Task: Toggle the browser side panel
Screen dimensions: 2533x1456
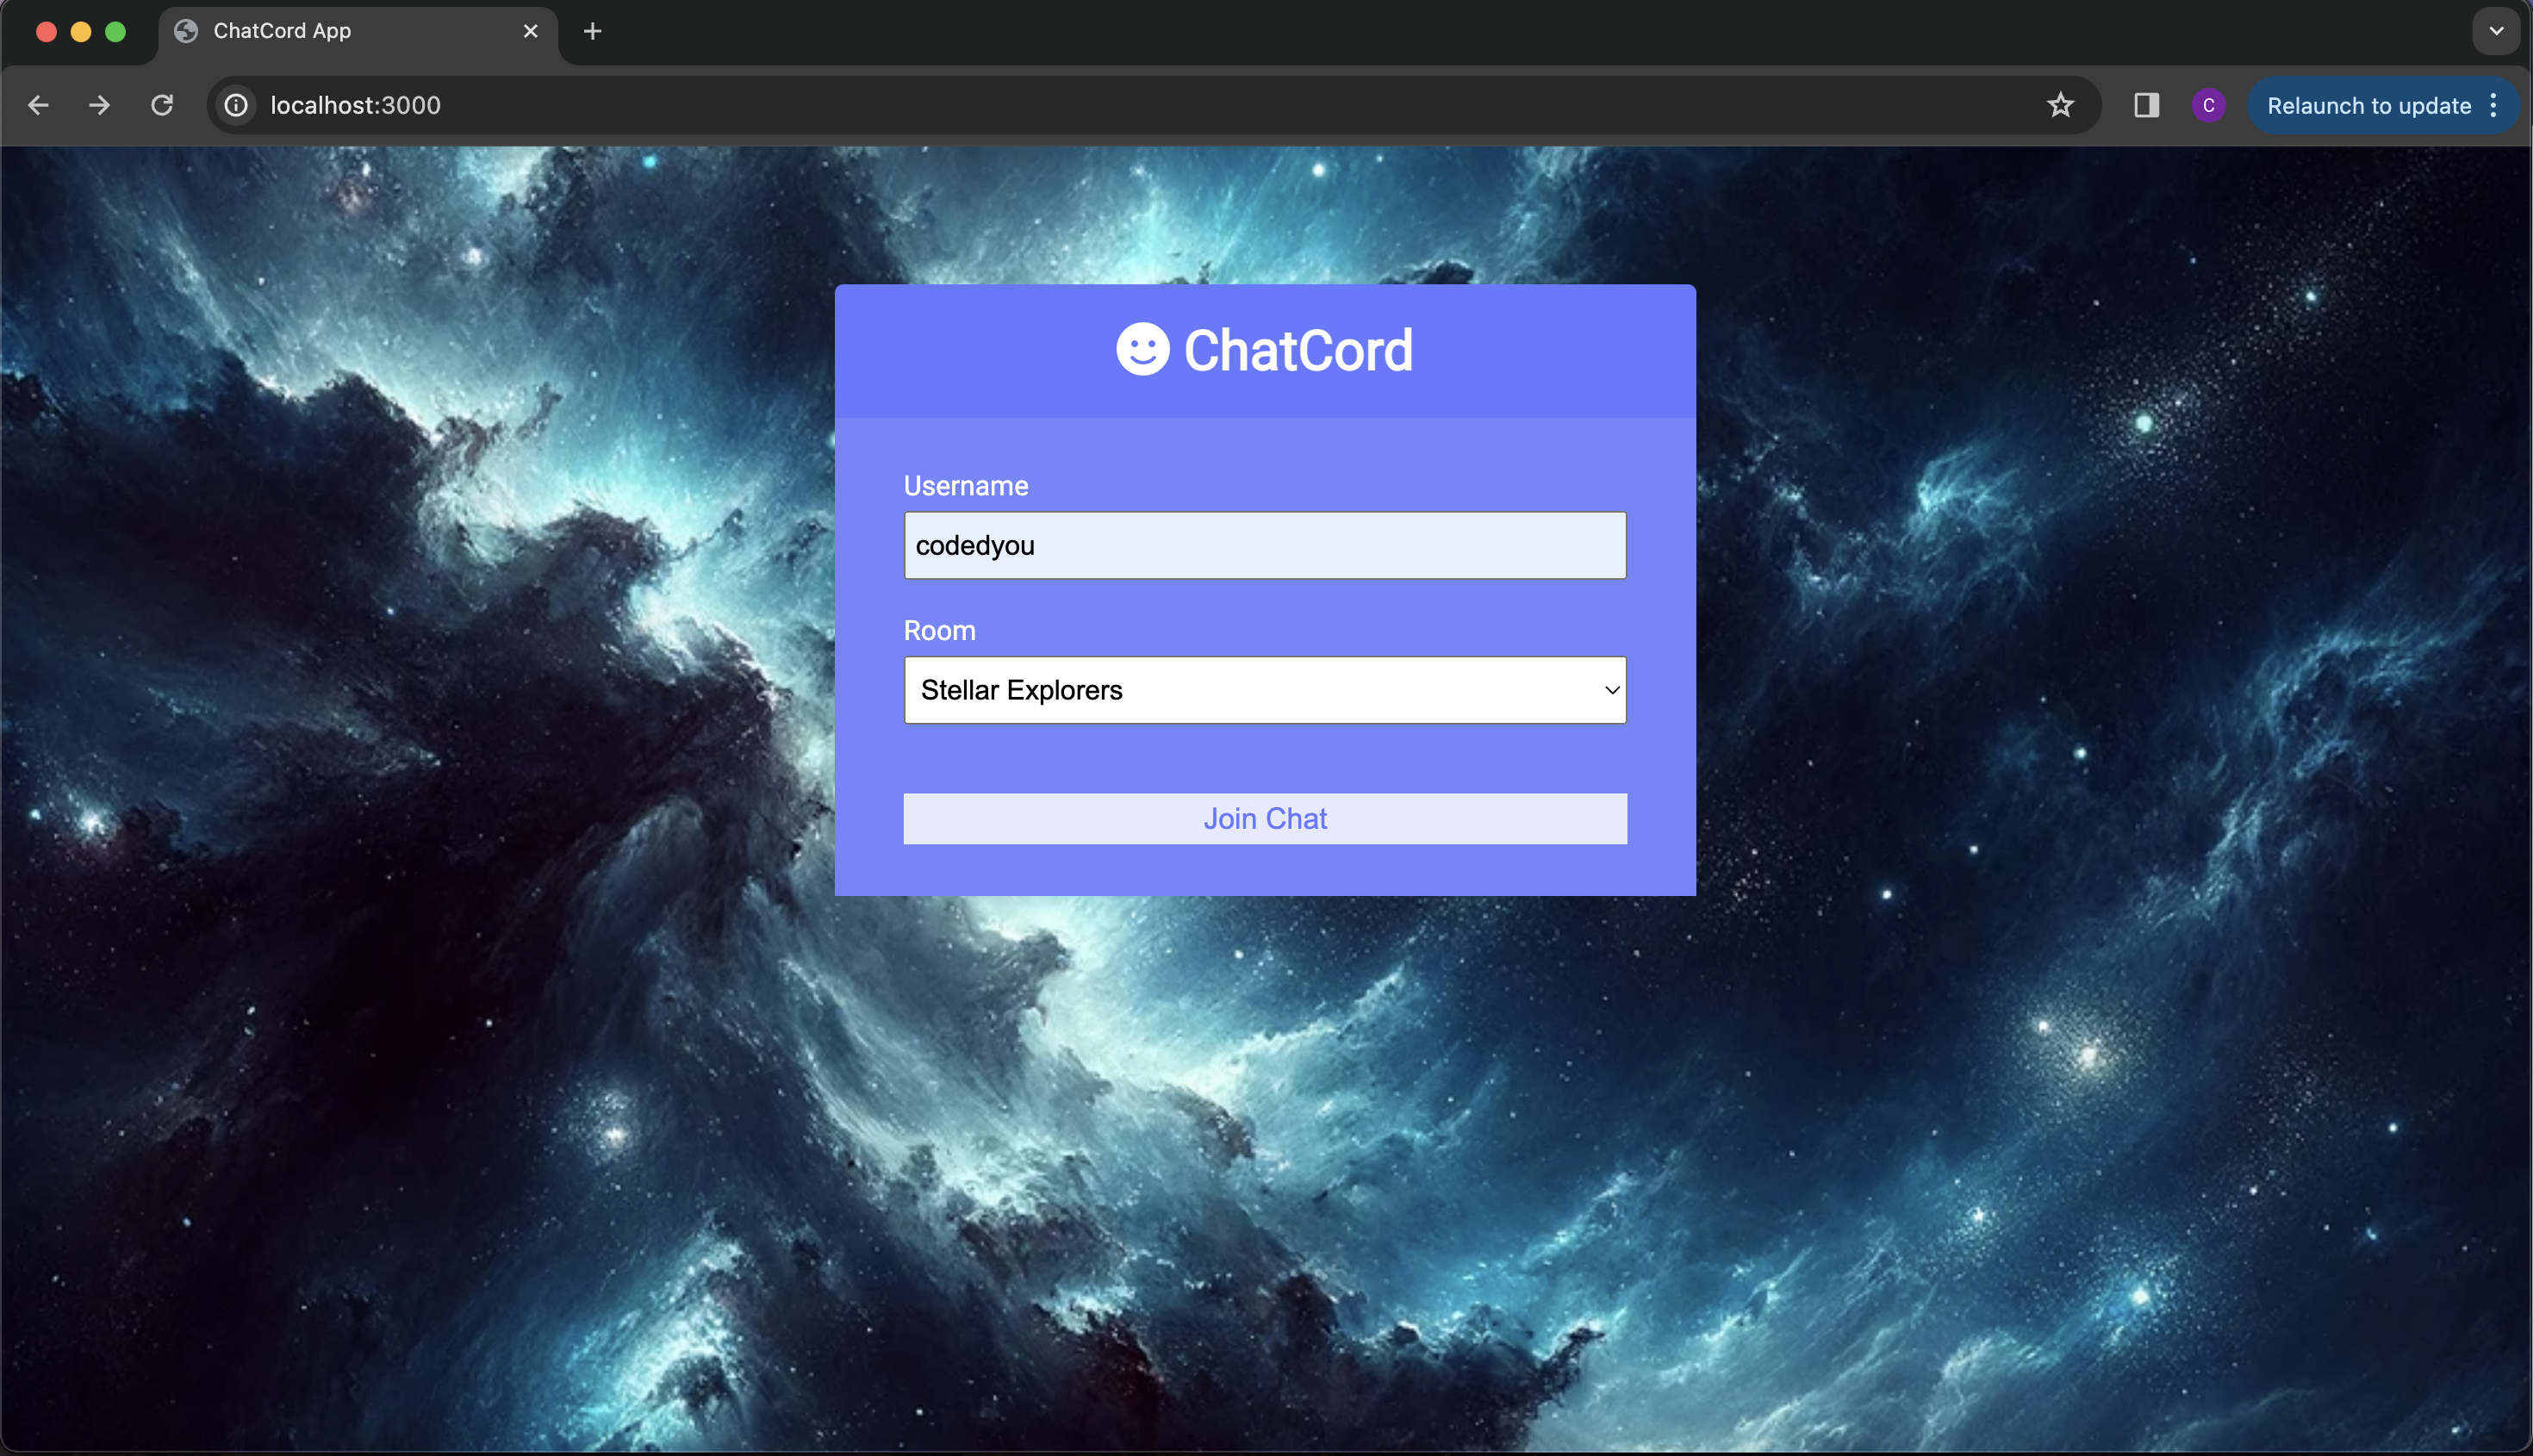Action: pyautogui.click(x=2146, y=105)
